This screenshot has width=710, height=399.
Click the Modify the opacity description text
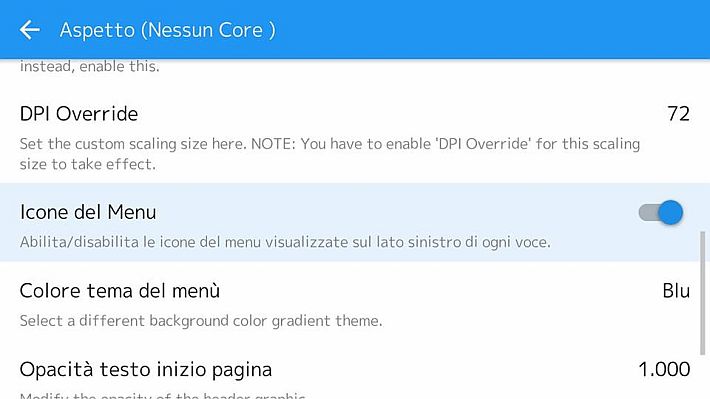point(163,395)
